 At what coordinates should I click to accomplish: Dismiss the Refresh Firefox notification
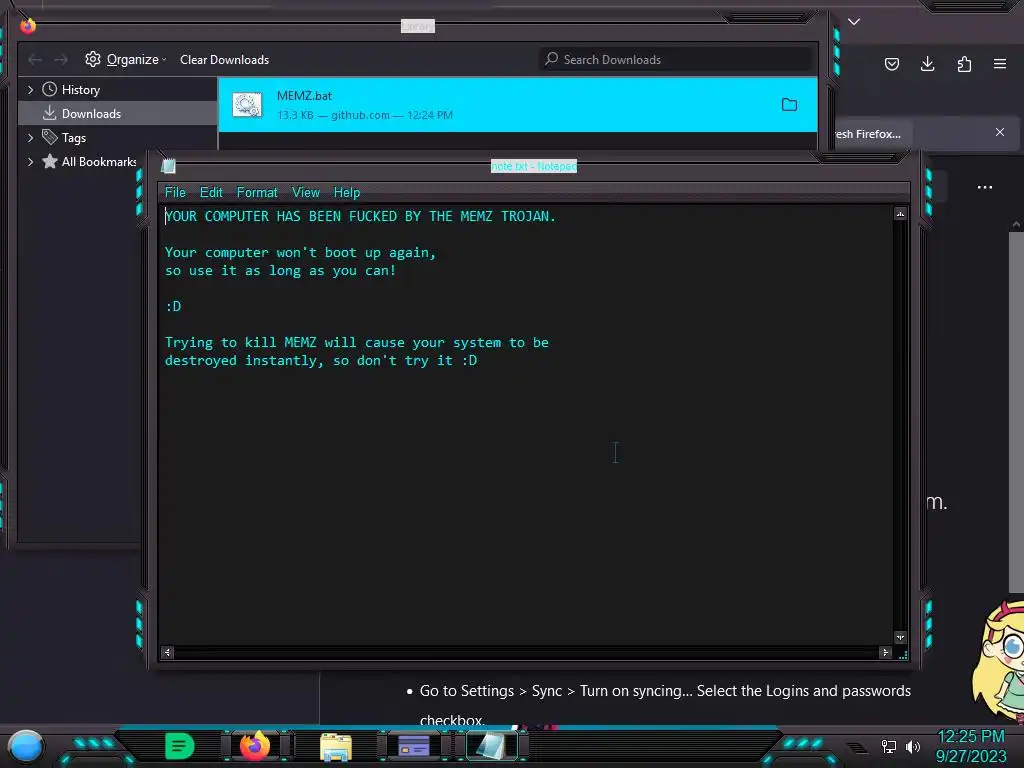tap(1000, 132)
